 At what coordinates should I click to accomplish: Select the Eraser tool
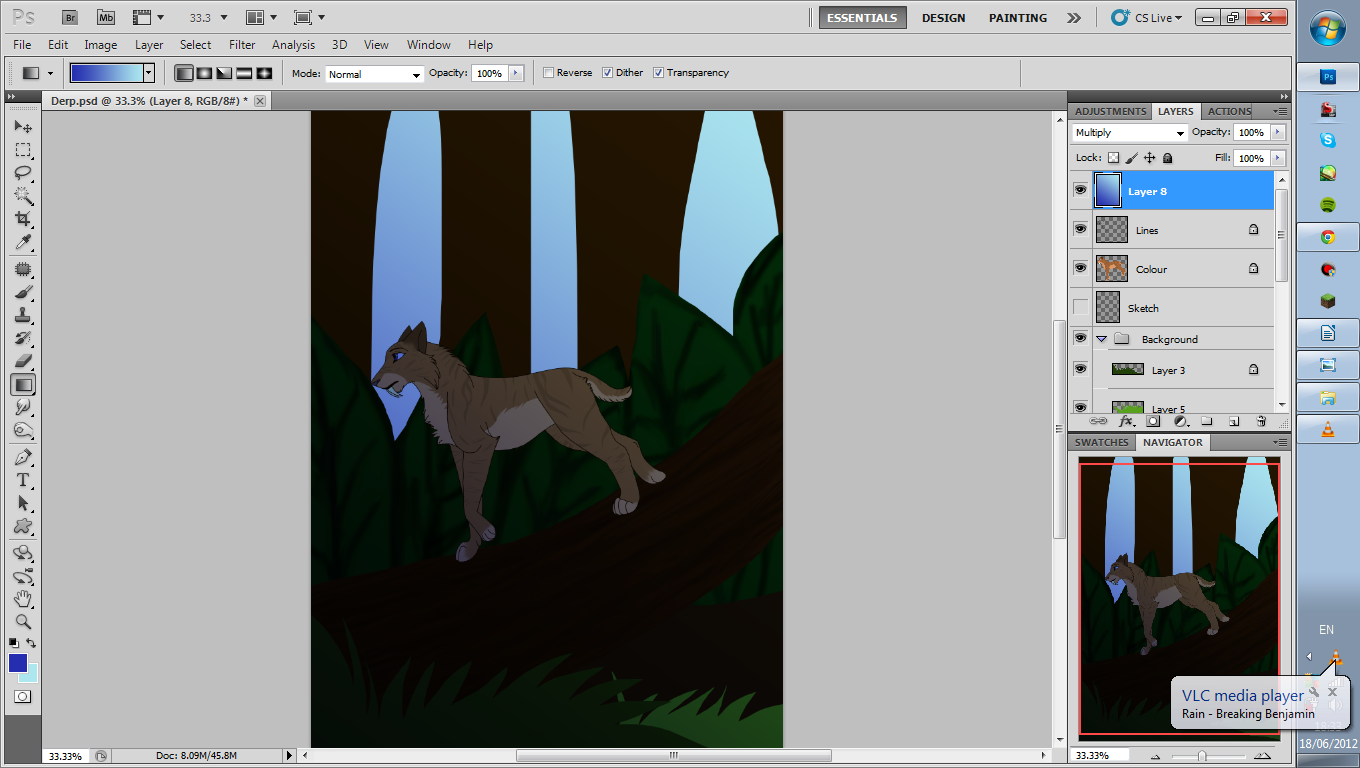(23, 361)
